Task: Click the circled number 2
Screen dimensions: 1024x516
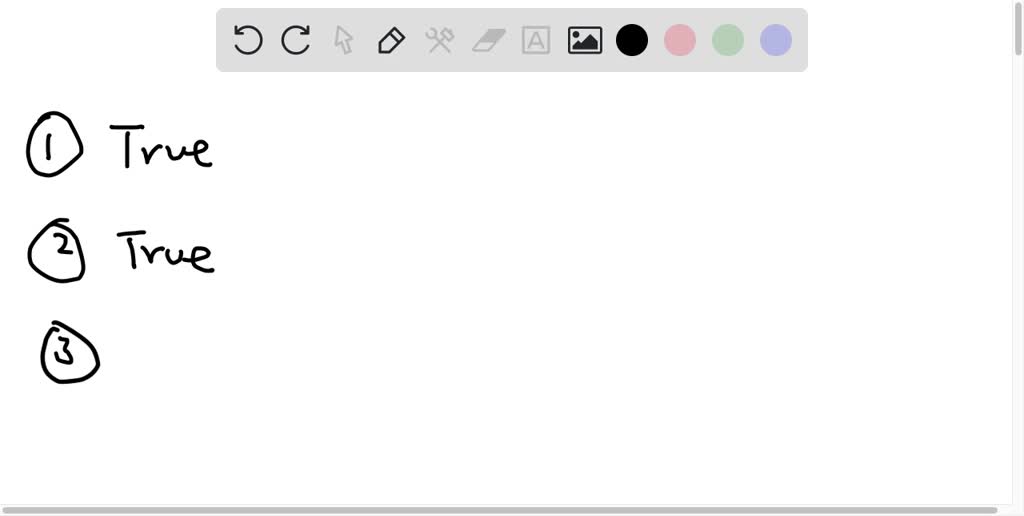Action: (x=57, y=251)
